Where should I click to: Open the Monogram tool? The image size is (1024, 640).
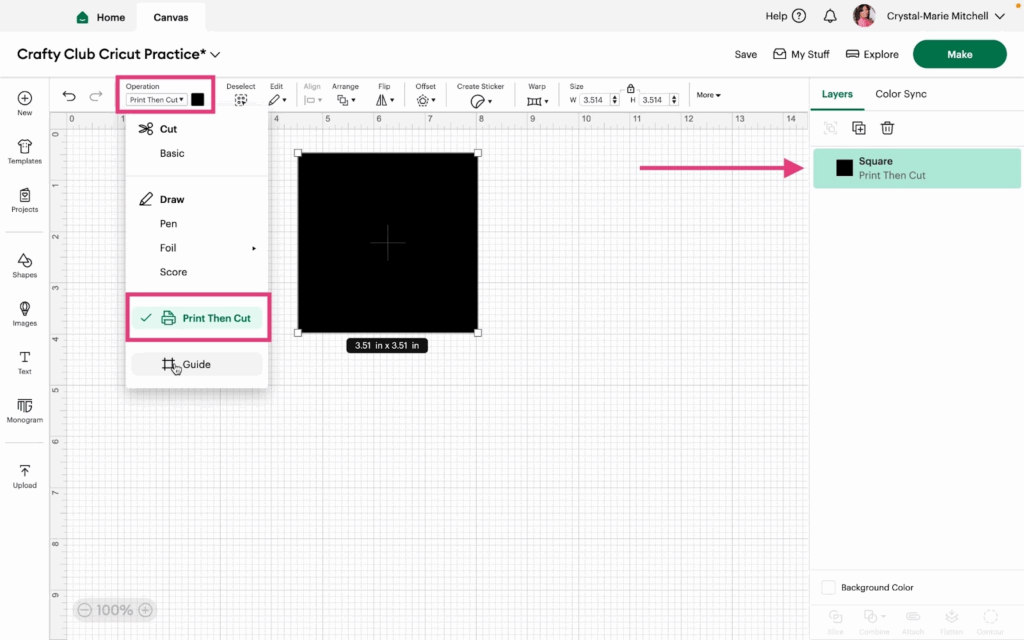click(x=24, y=411)
